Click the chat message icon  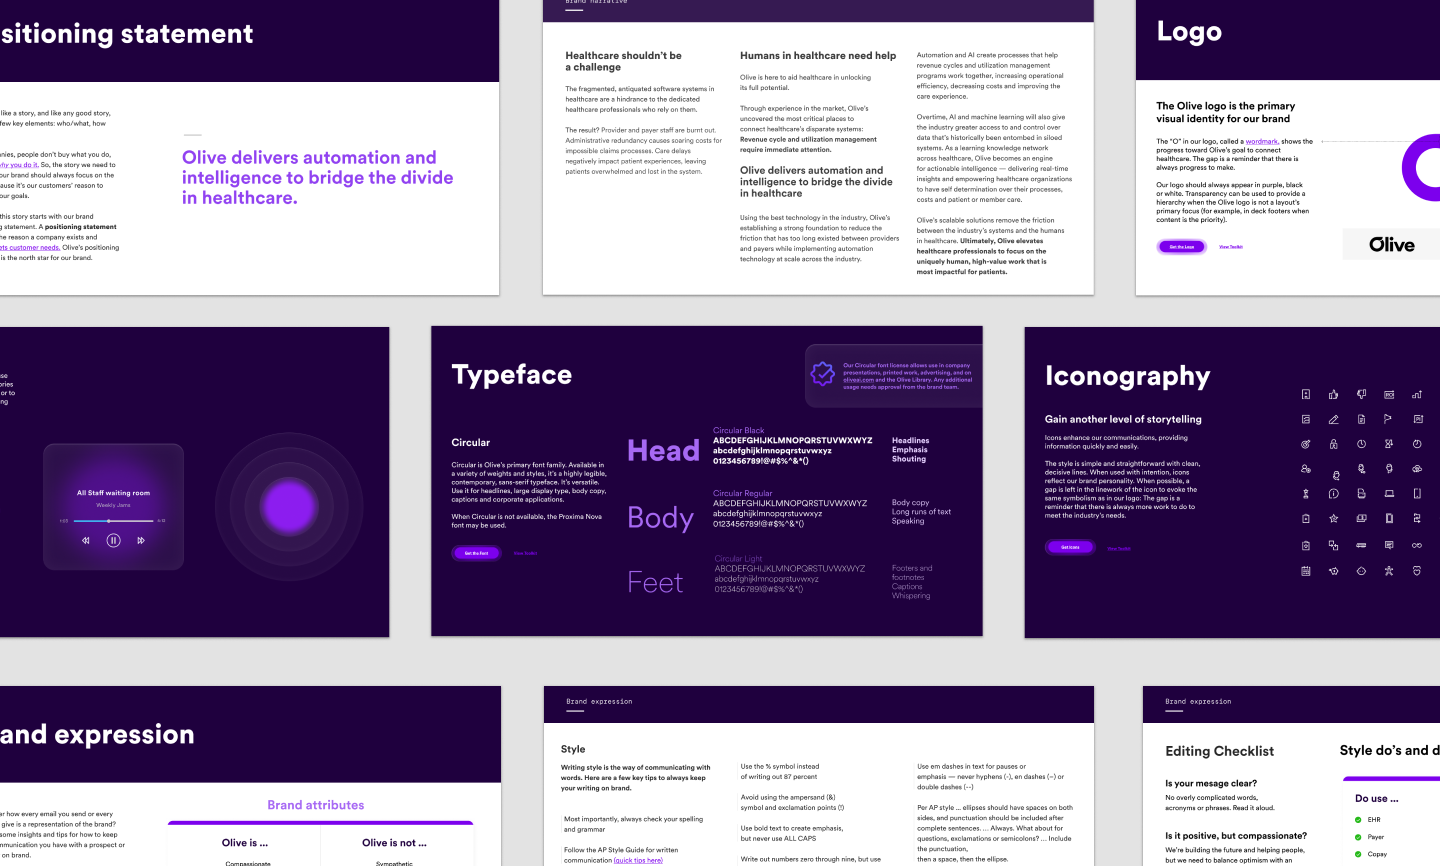(1389, 545)
